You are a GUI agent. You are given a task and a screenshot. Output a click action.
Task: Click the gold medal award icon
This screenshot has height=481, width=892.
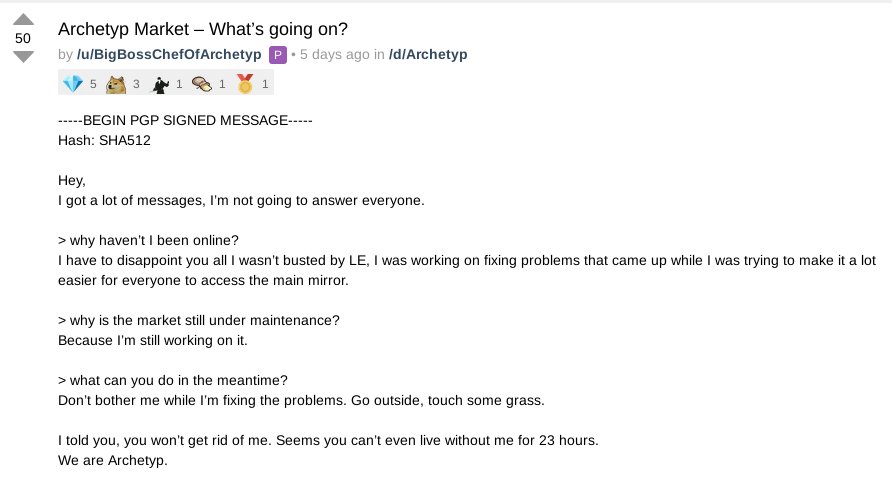[x=245, y=84]
